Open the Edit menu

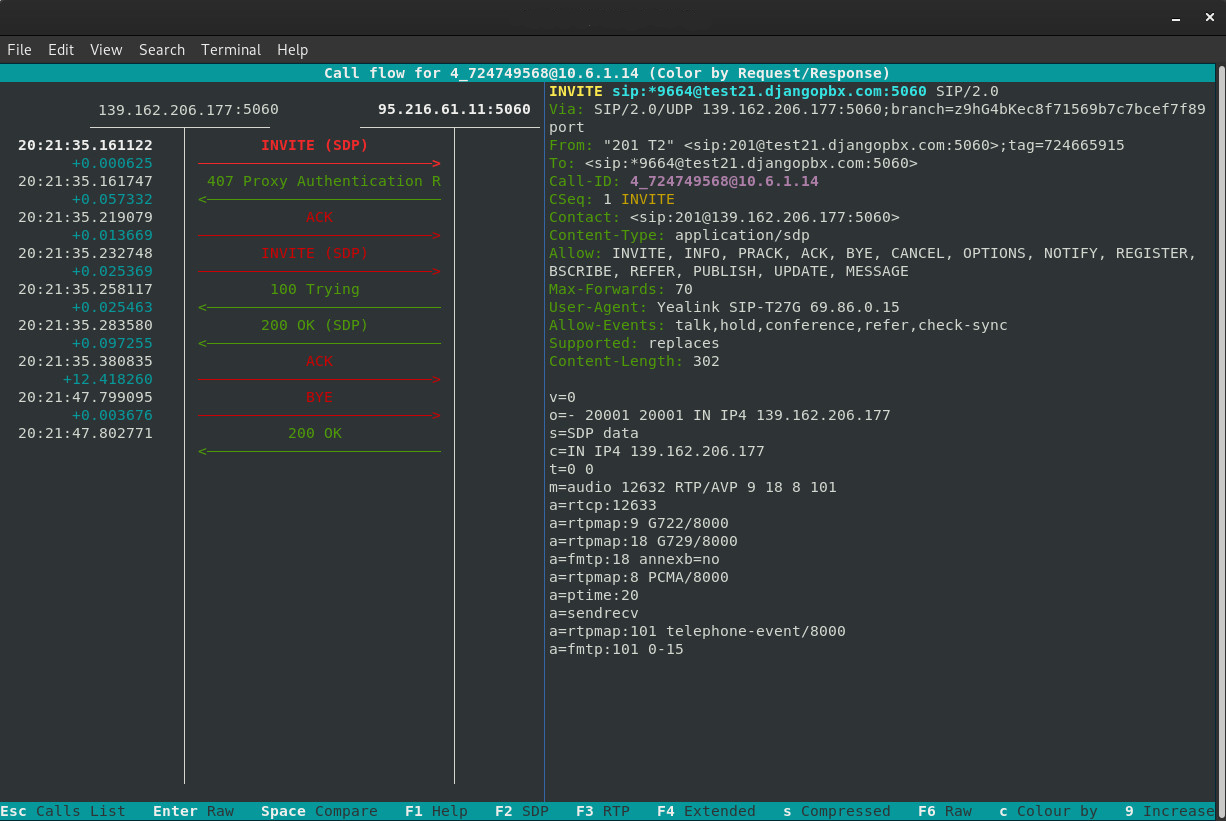point(61,50)
